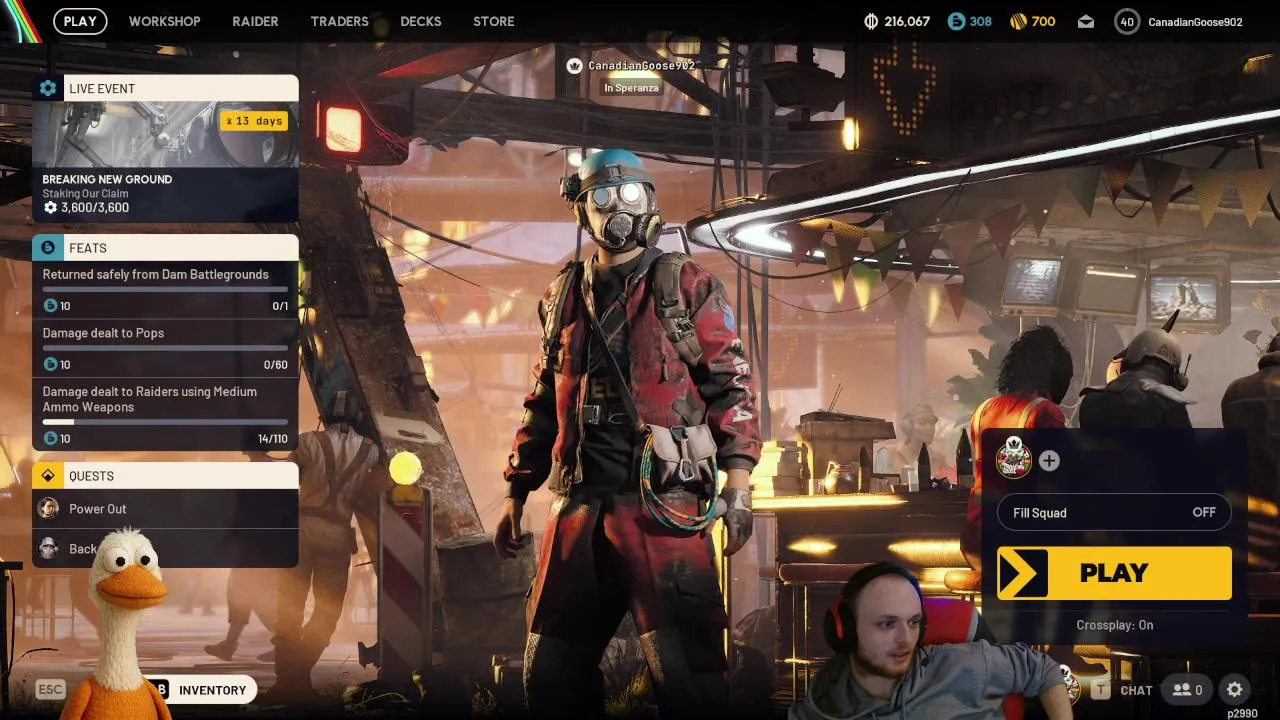Click the QUESTS panel header
The image size is (1280, 720).
click(165, 476)
